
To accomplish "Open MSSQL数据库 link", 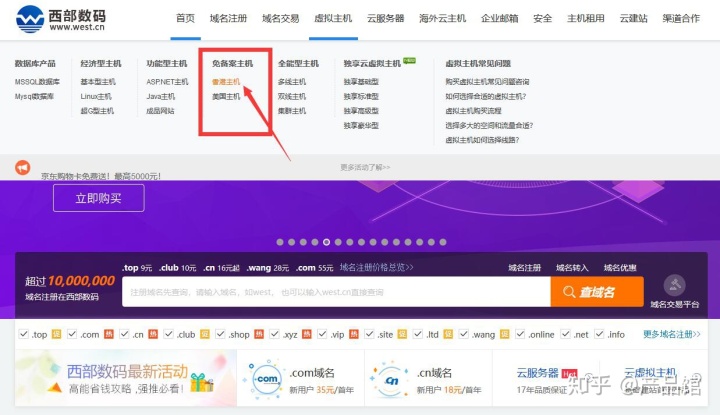I will click(37, 82).
